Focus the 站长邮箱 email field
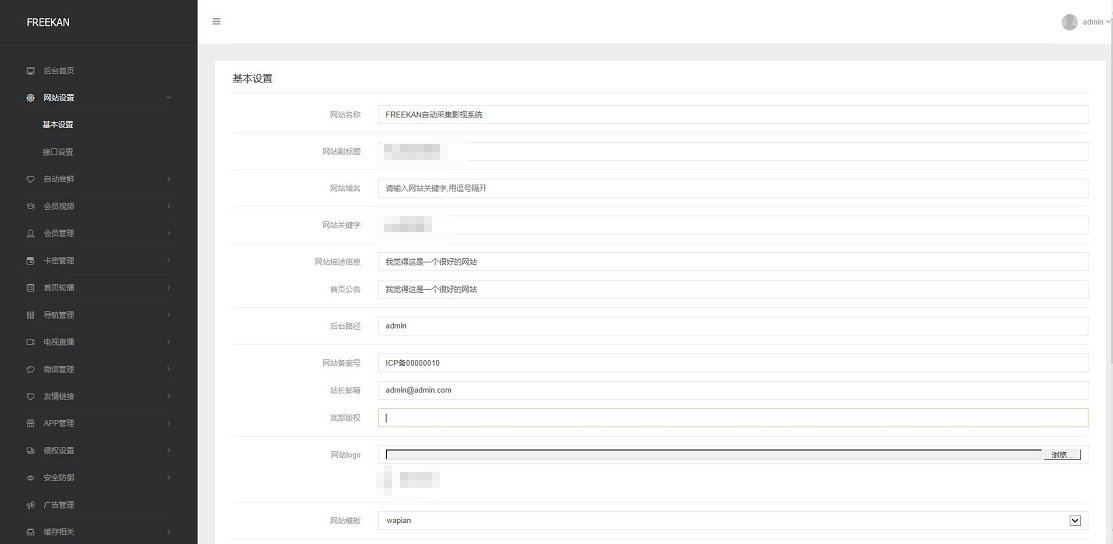 [x=732, y=390]
